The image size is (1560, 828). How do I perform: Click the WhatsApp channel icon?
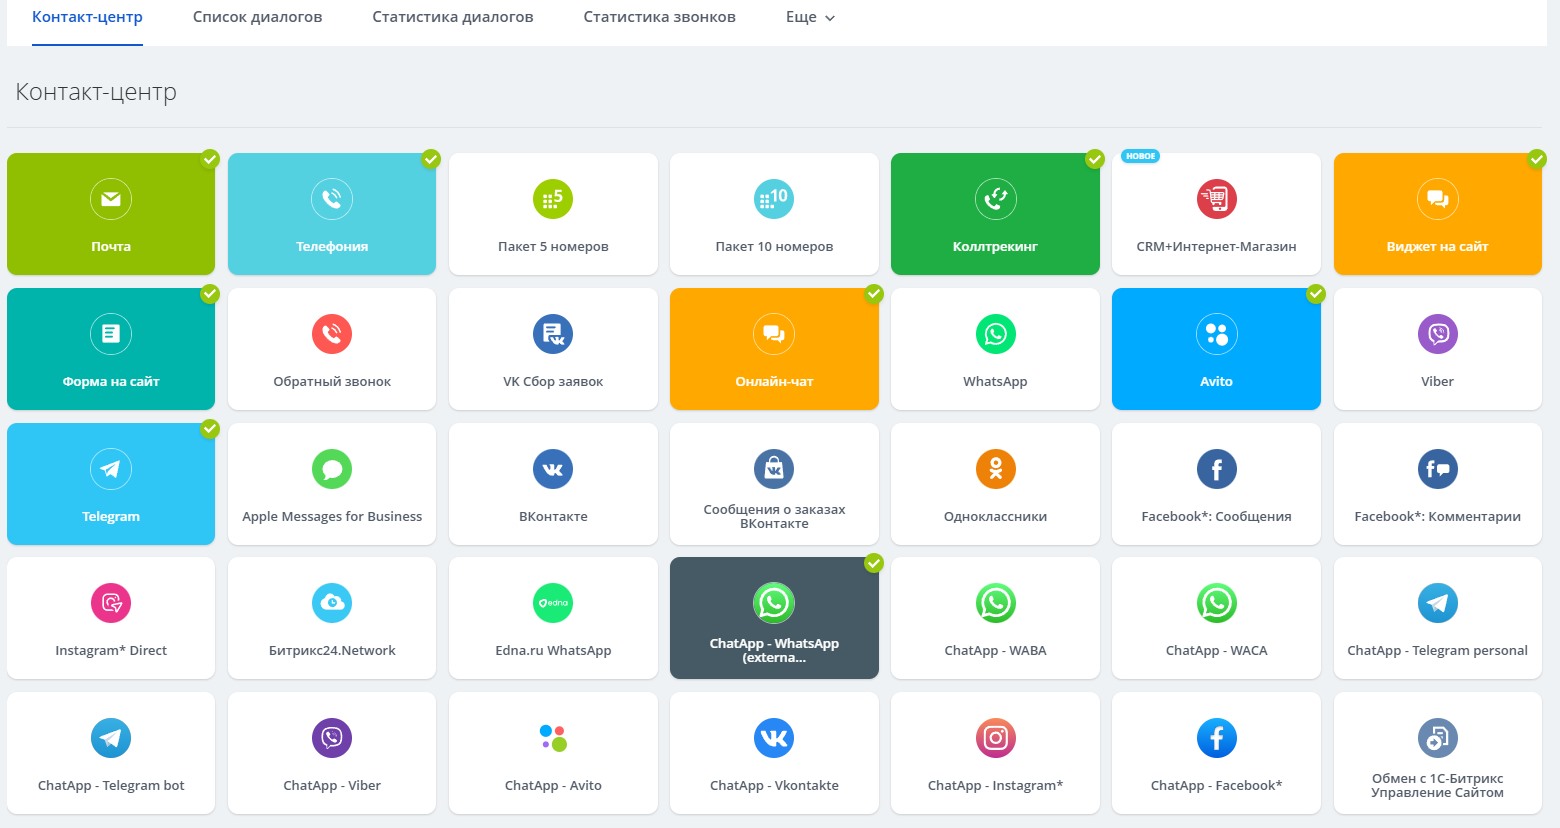995,334
